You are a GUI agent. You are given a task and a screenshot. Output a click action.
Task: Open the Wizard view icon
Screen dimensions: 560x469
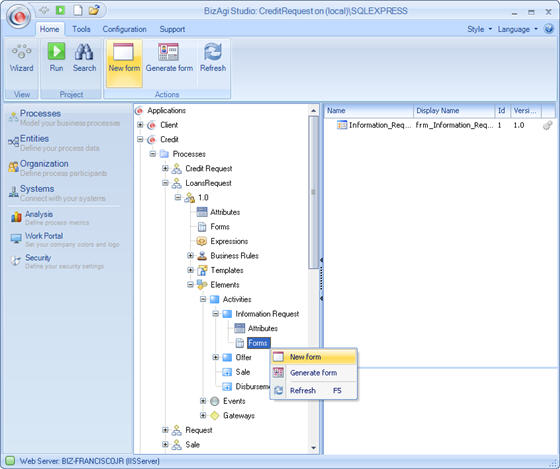click(x=21, y=52)
